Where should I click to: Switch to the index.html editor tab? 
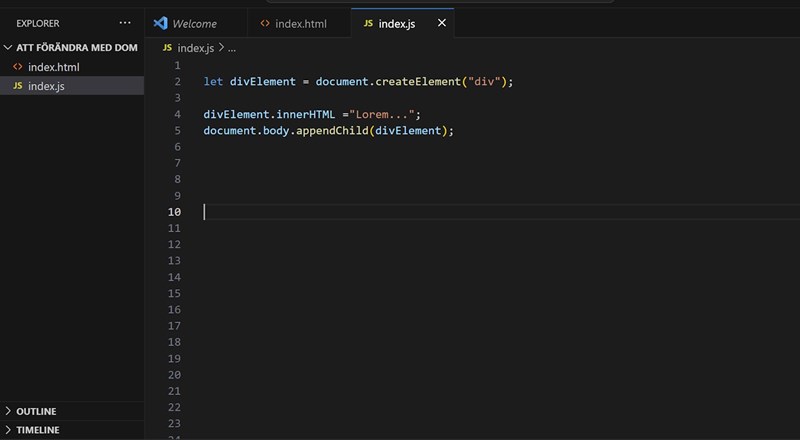click(294, 23)
